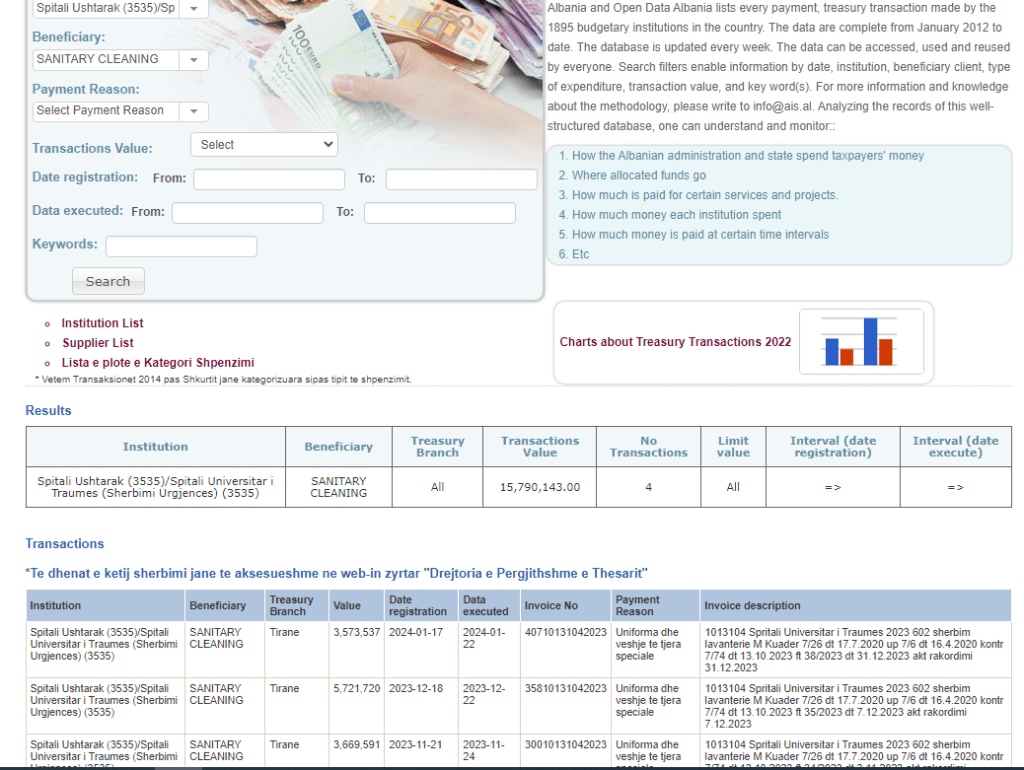The height and width of the screenshot is (770, 1024).
Task: Click the Transactions Value 15,790,143.00 cell
Action: (x=539, y=487)
